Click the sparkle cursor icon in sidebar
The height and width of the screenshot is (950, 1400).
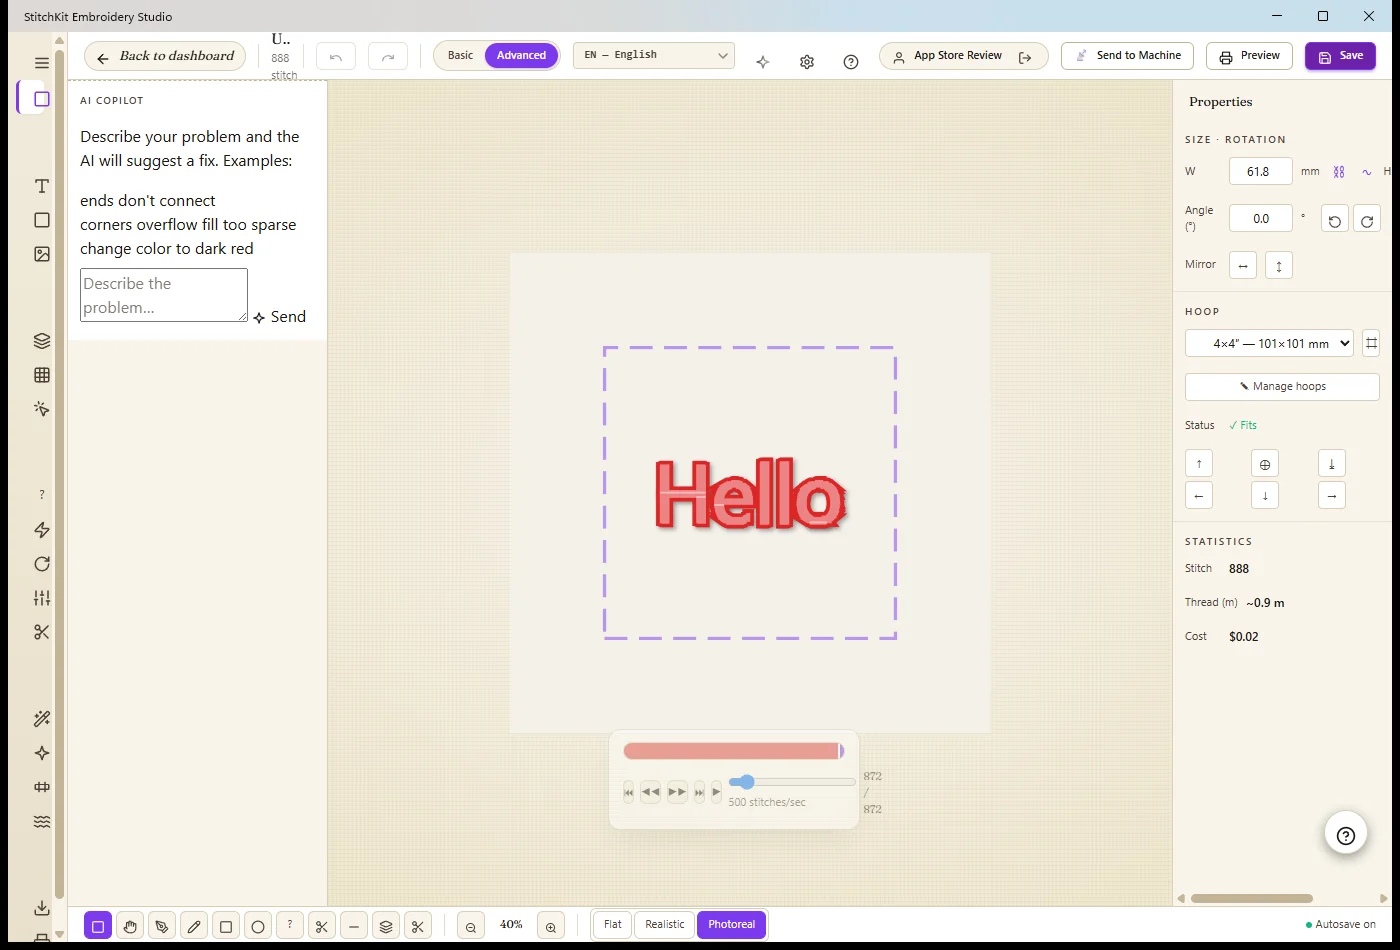(x=41, y=409)
